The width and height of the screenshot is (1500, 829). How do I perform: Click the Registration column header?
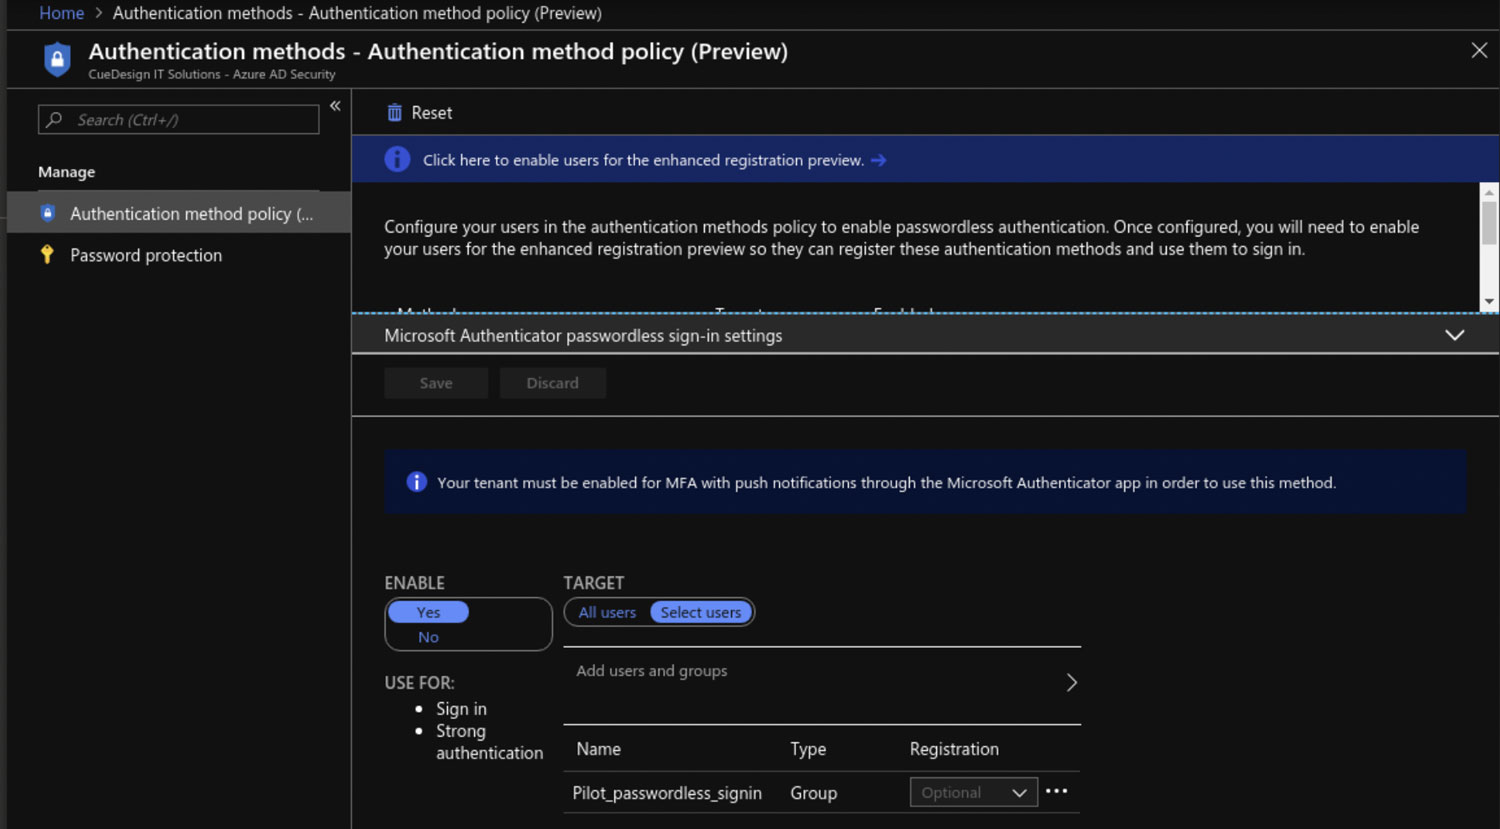tap(954, 749)
